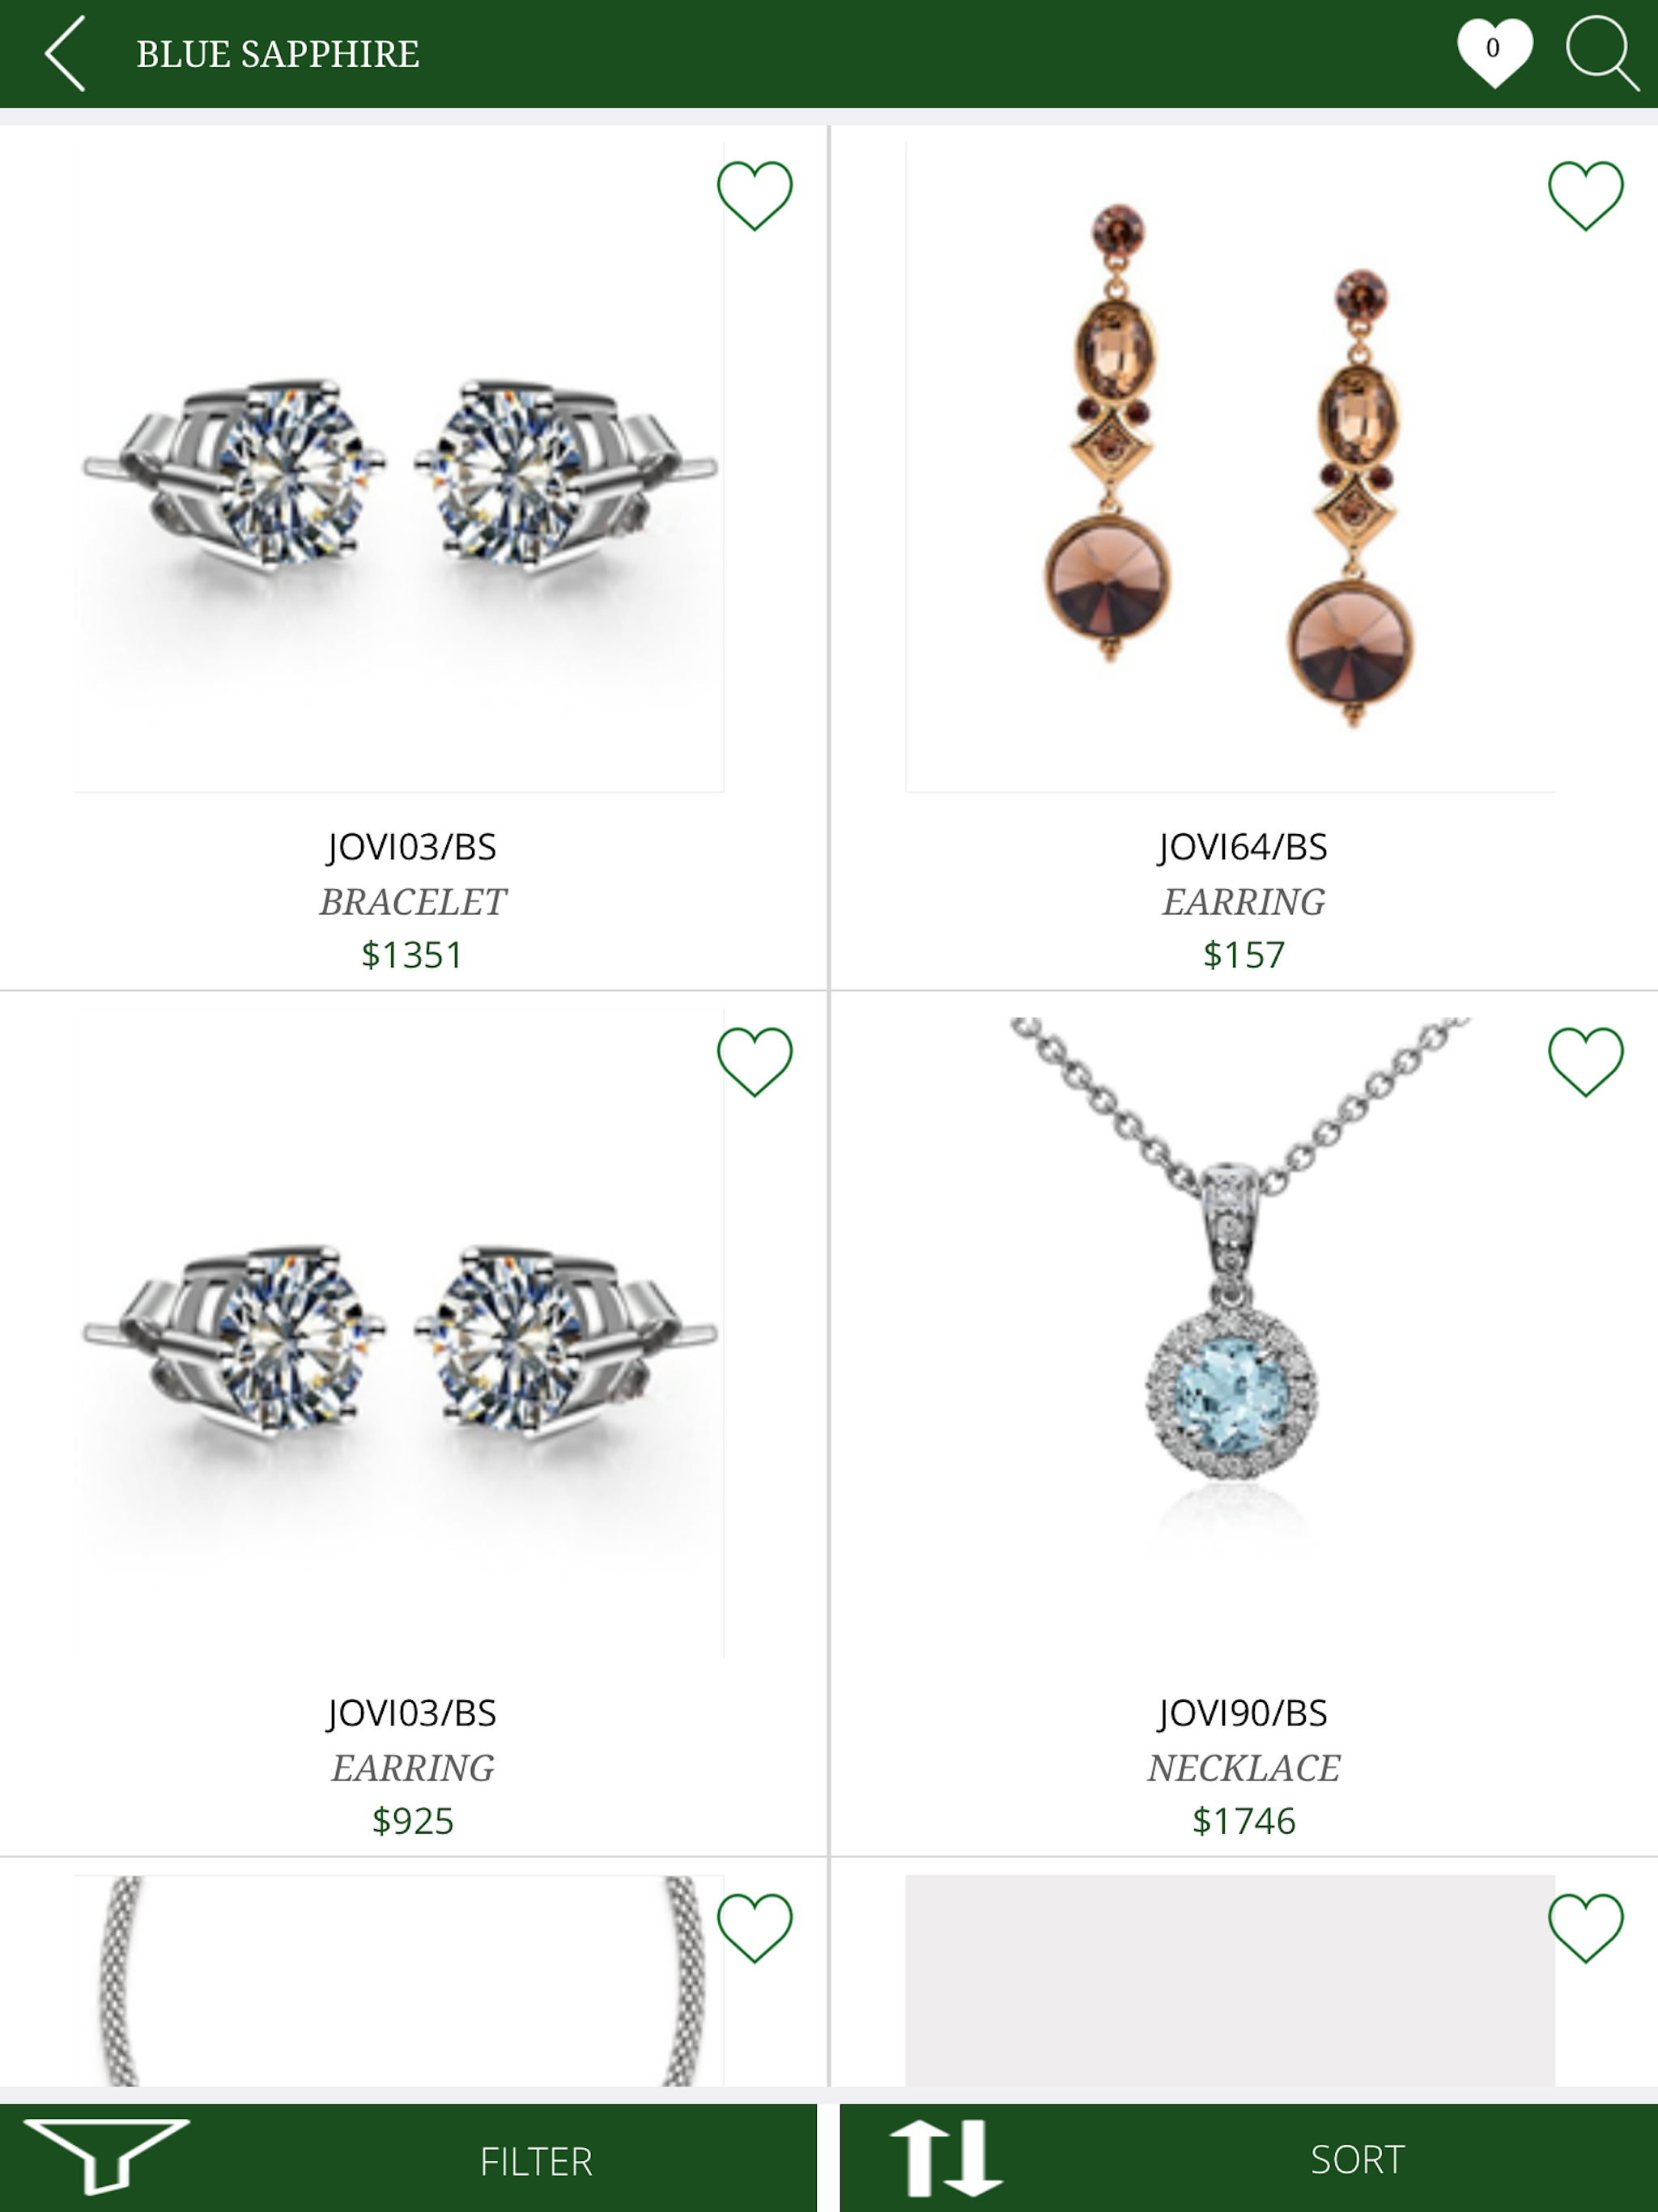Screen dimensions: 1658x2212
Task: Toggle heart on the blank placeholder item
Action: [1586, 1927]
